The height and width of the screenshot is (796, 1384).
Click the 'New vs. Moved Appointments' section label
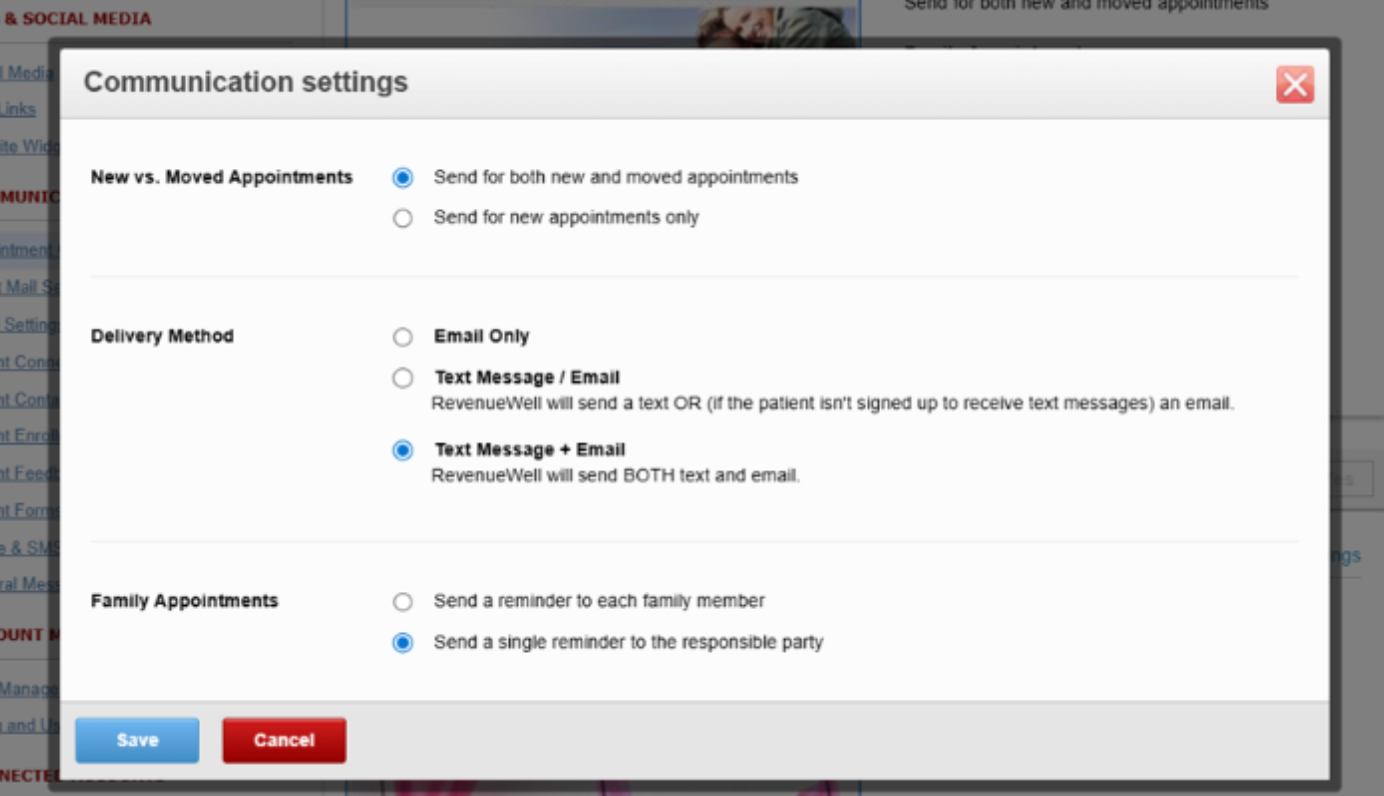click(x=221, y=177)
